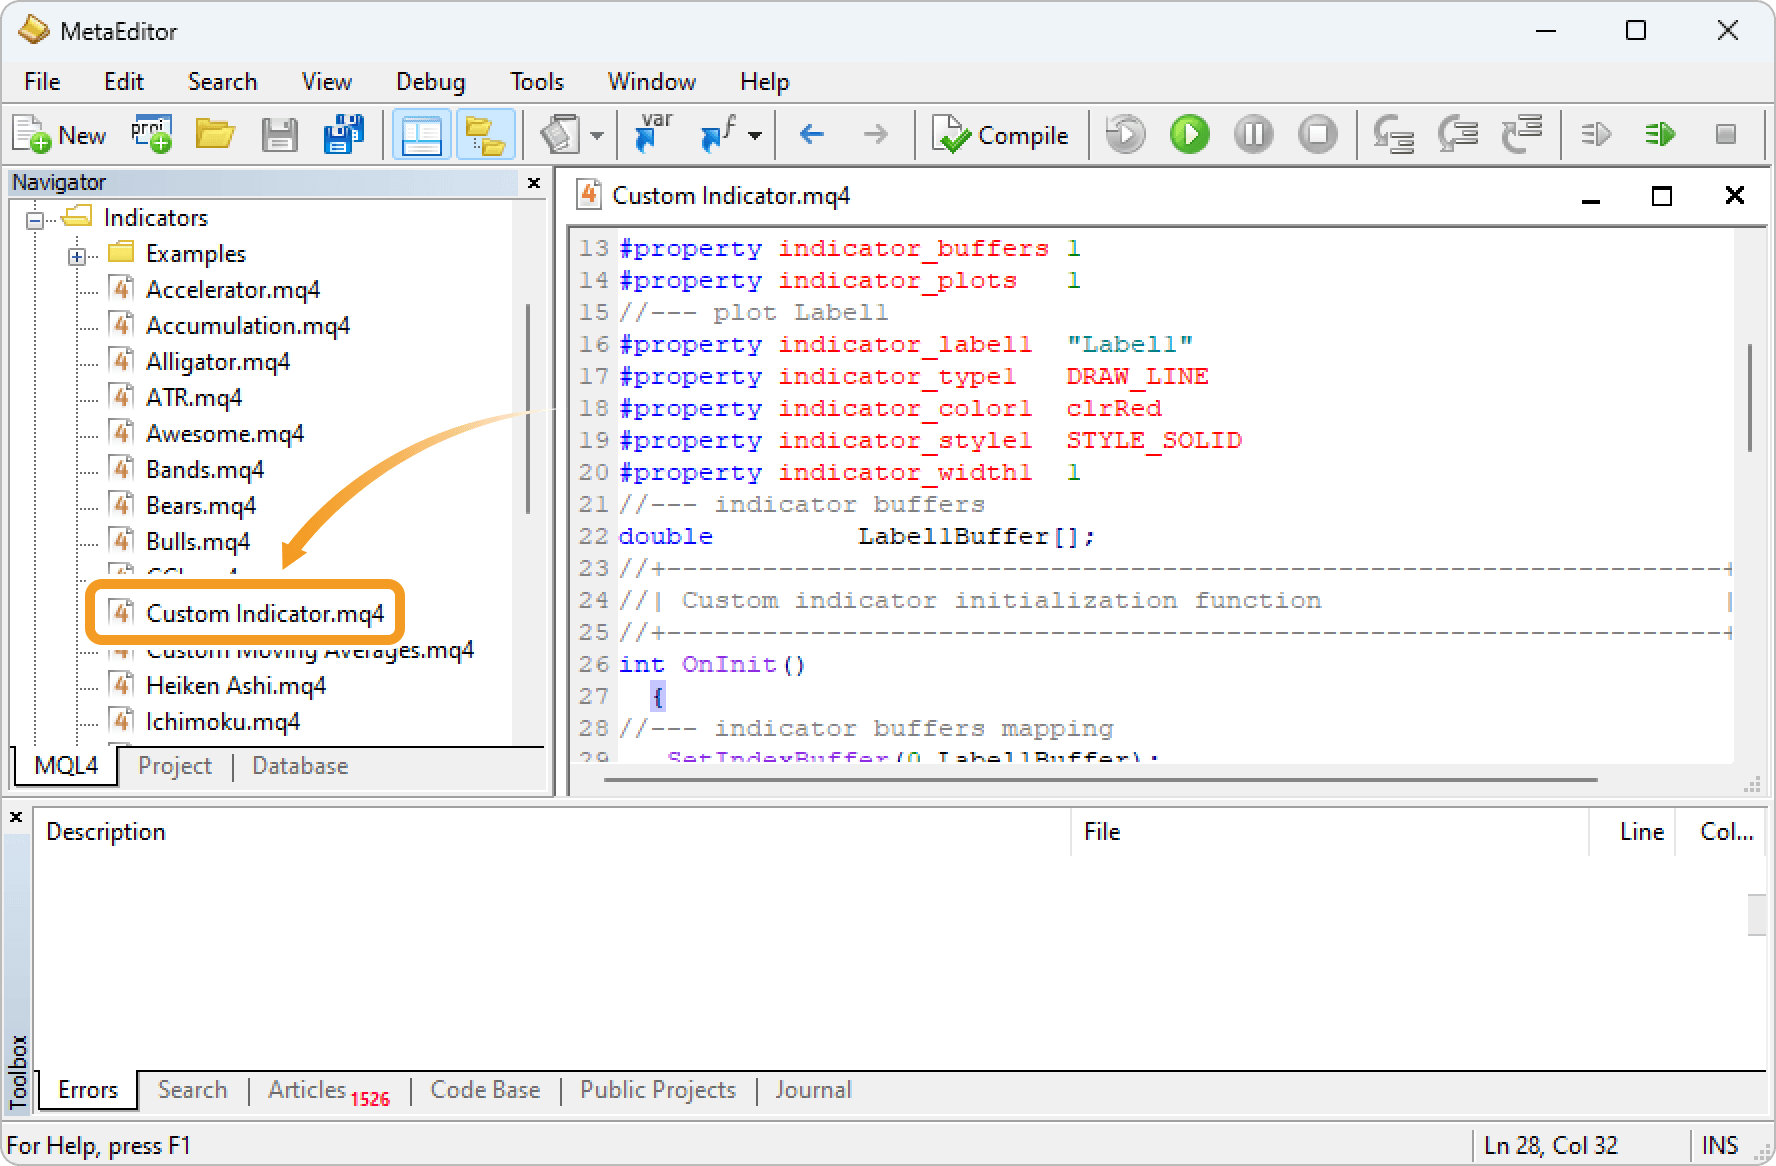Switch to the Public Projects tab

tap(658, 1090)
